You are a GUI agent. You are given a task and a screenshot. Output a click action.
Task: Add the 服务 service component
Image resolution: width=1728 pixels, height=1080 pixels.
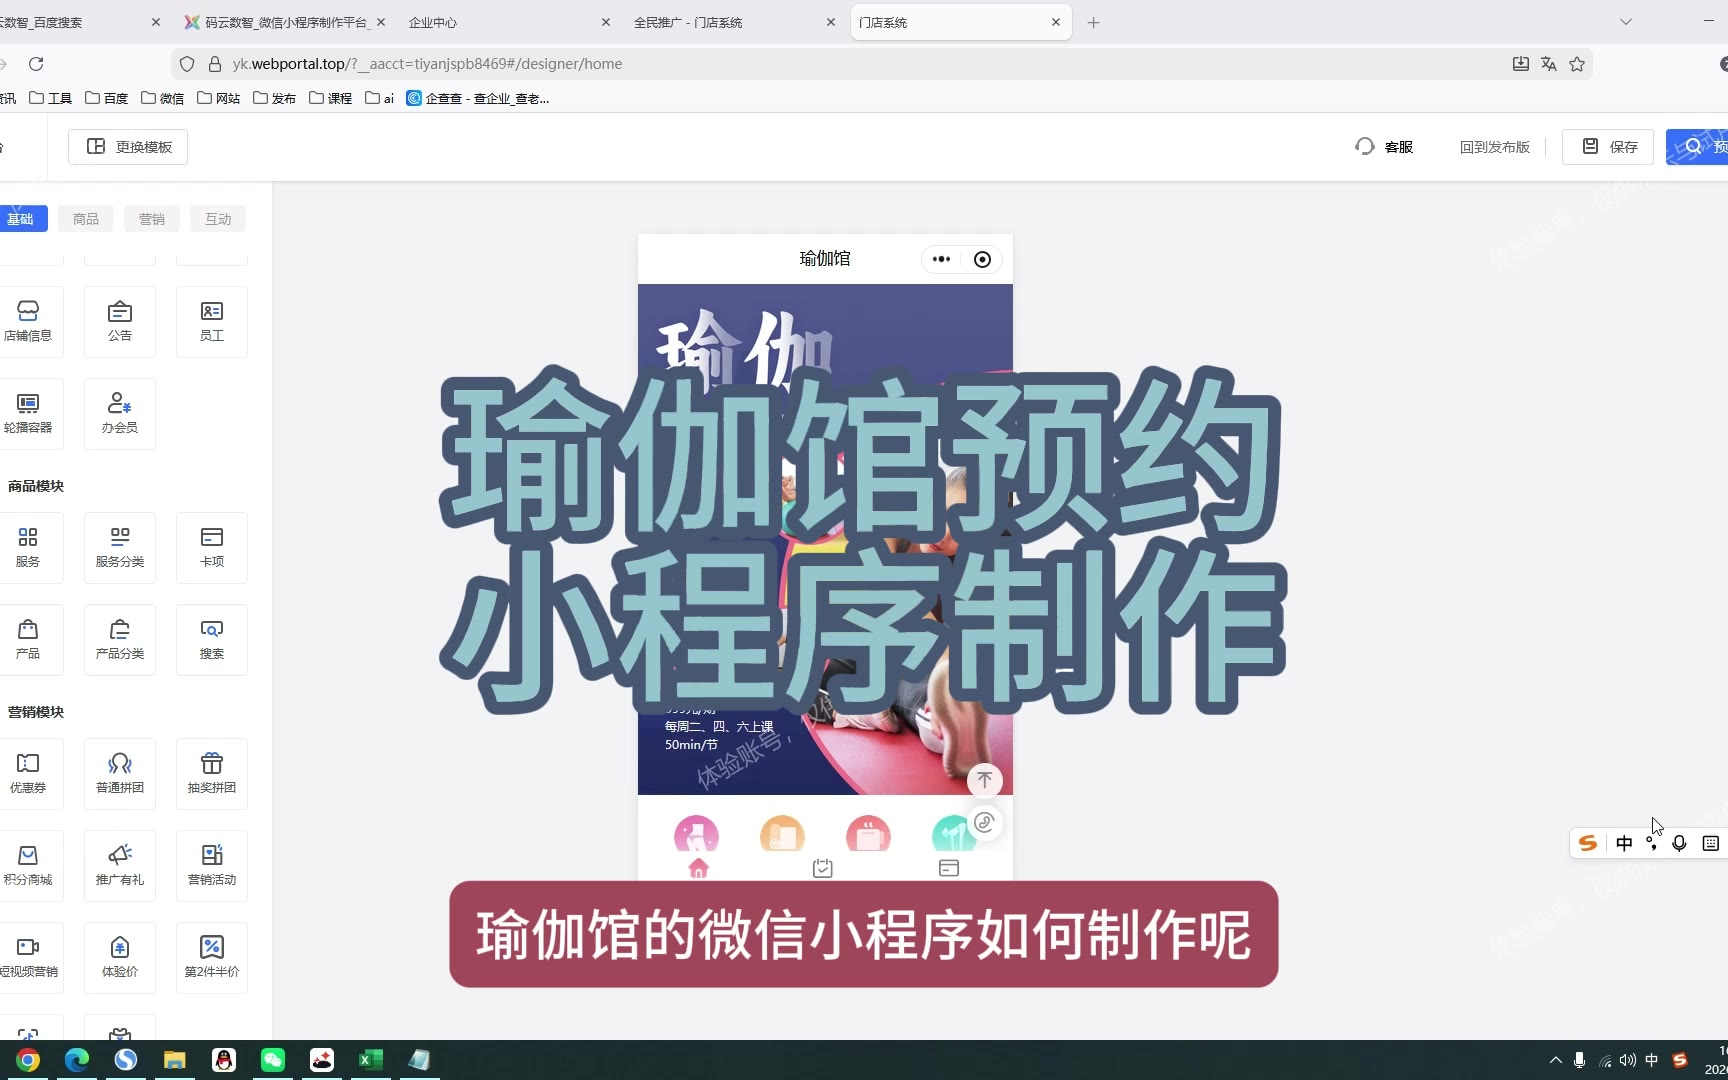click(28, 547)
